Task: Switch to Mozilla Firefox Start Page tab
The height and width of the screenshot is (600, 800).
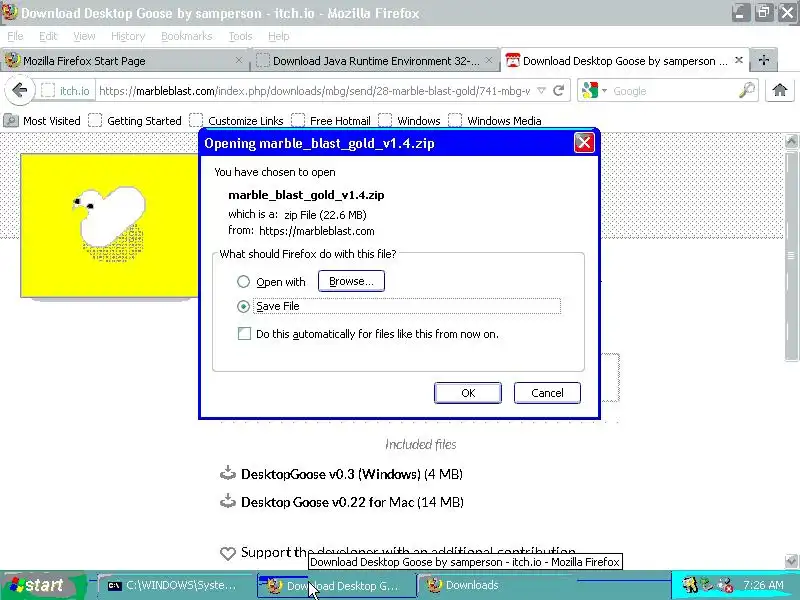Action: 124,61
